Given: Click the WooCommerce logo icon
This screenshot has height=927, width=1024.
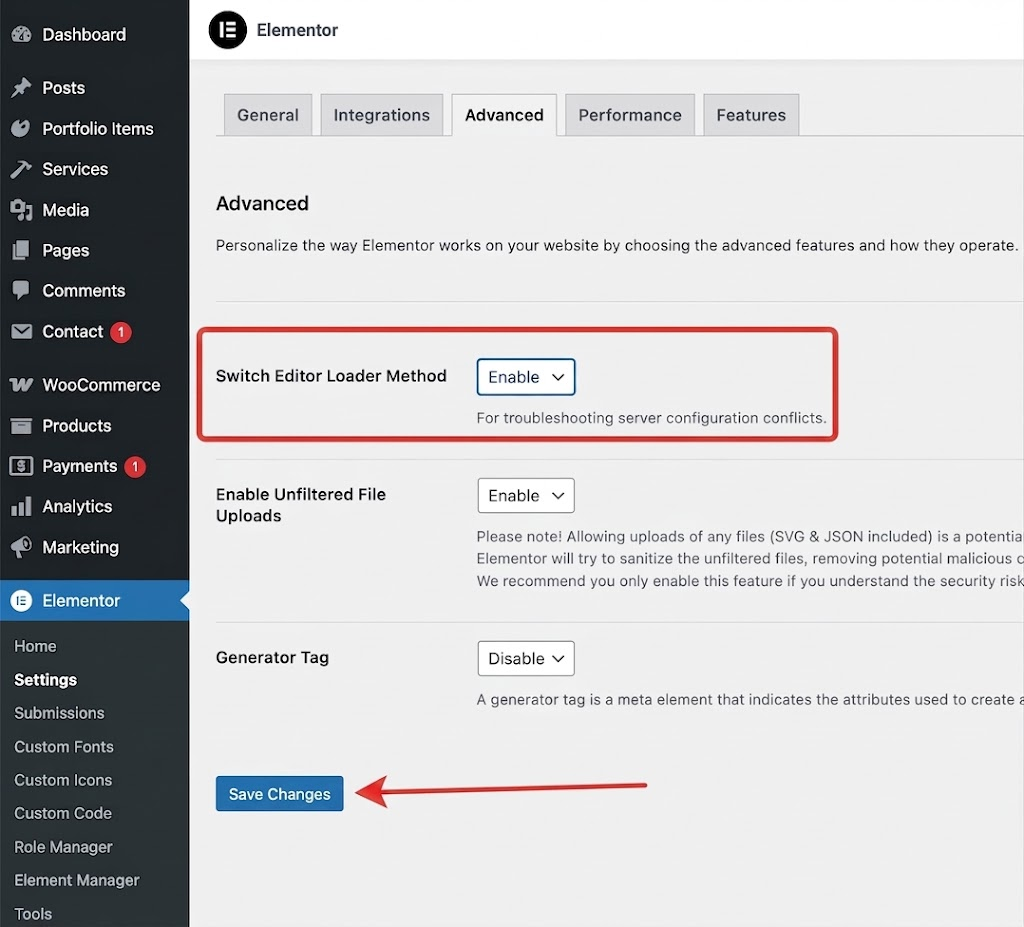Looking at the screenshot, I should pyautogui.click(x=21, y=385).
